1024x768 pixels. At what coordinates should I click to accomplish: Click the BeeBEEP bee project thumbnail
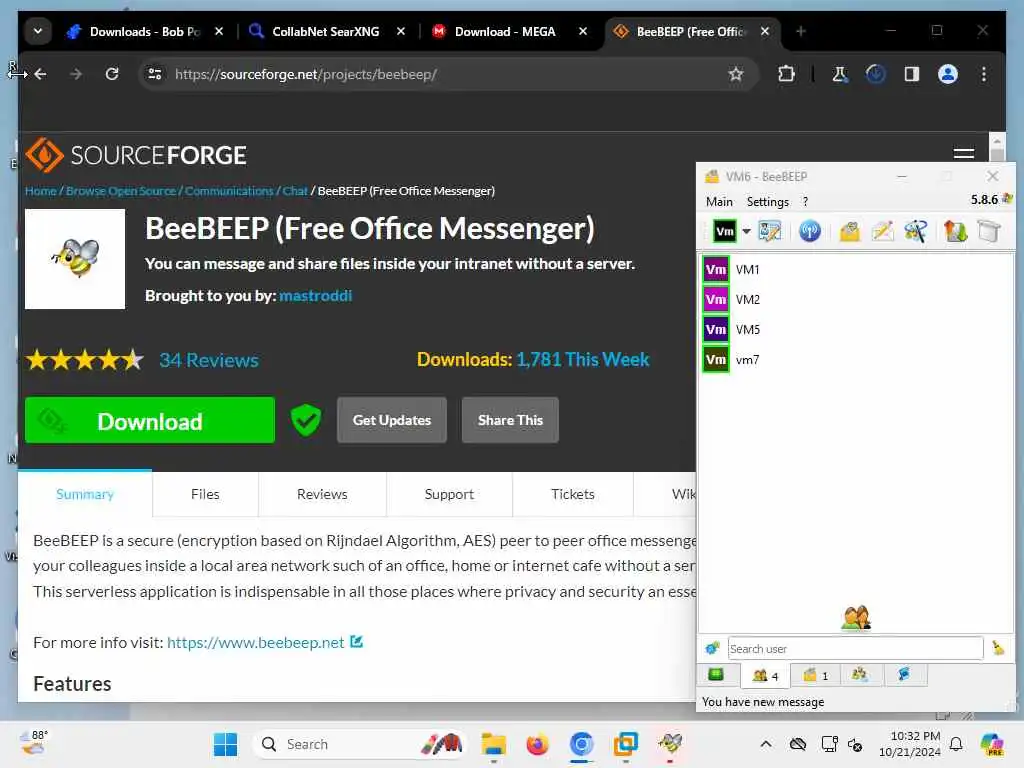(x=75, y=259)
